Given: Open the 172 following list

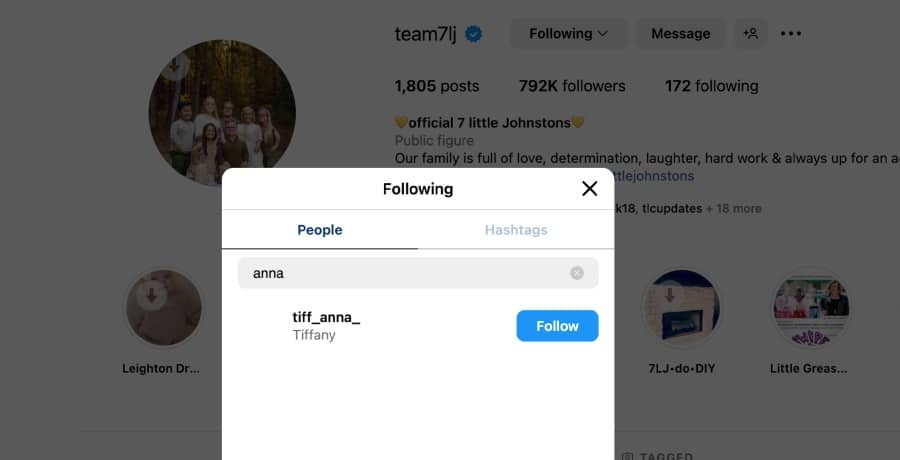Looking at the screenshot, I should pyautogui.click(x=711, y=86).
